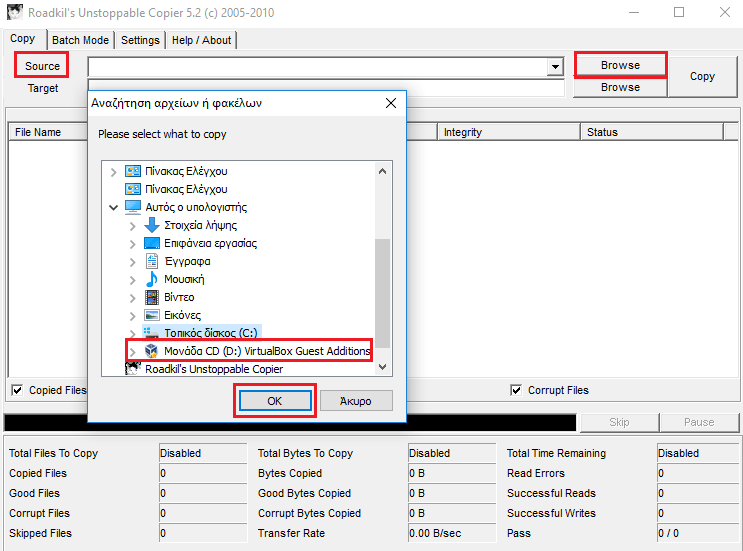Confirm selection with OK button

(275, 401)
